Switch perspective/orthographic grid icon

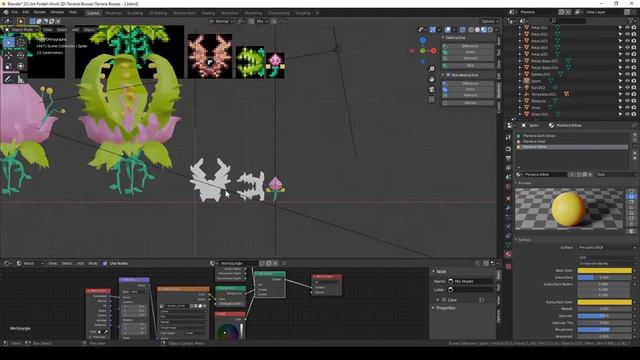click(x=431, y=99)
